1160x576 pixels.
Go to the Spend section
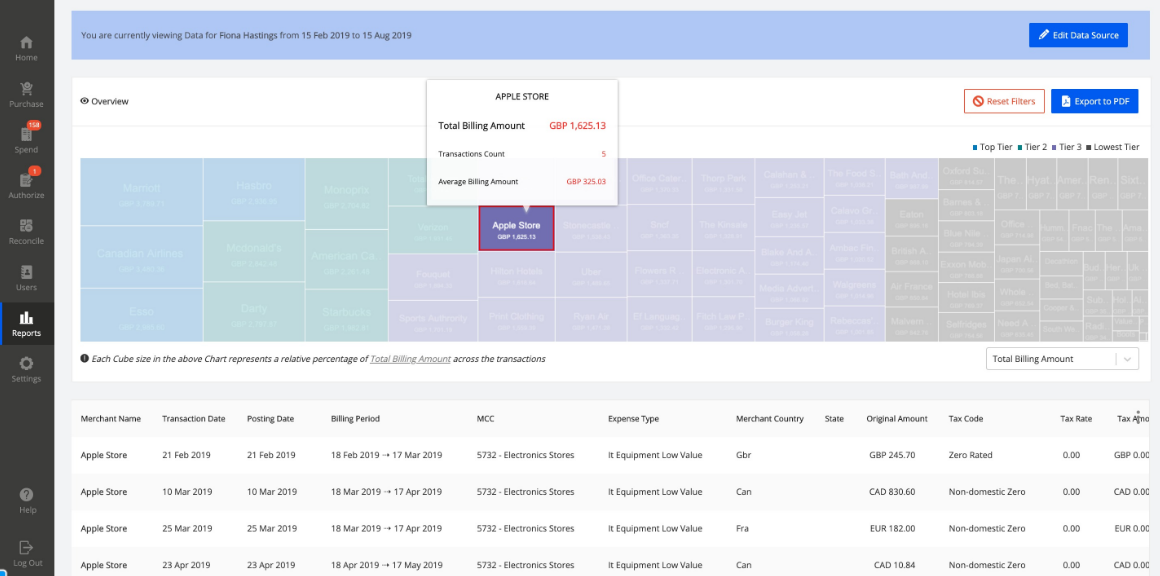coord(27,140)
